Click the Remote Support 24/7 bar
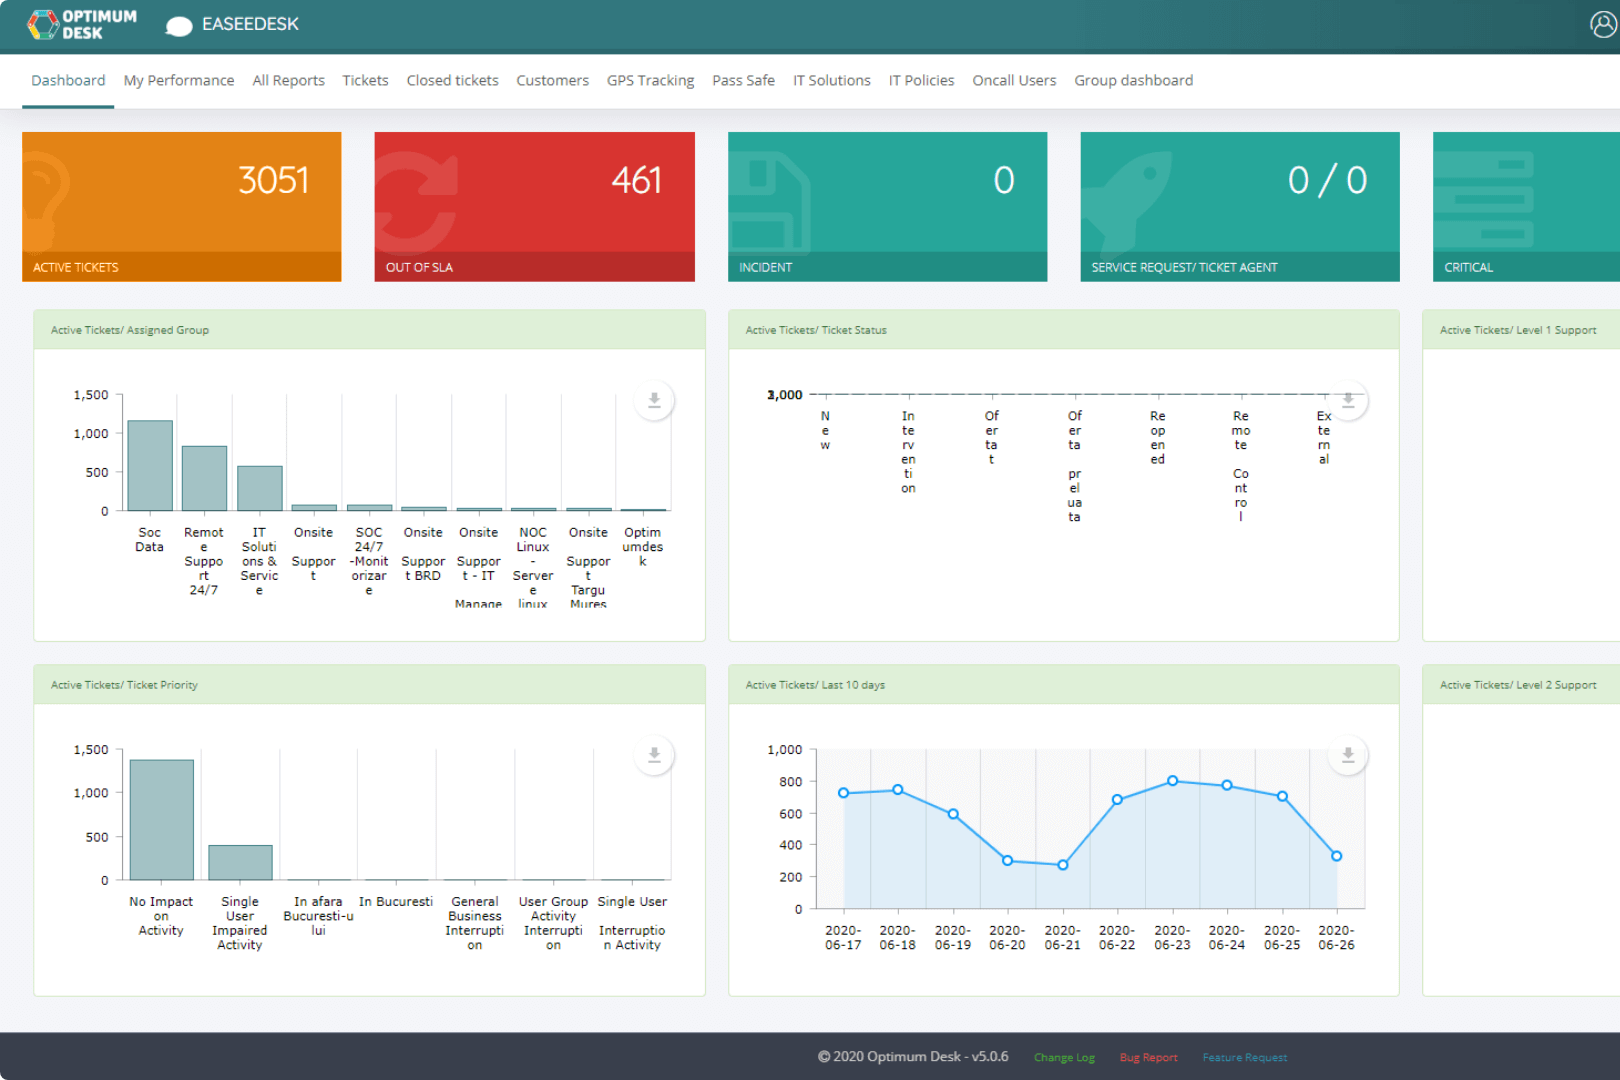The width and height of the screenshot is (1620, 1080). [x=204, y=478]
